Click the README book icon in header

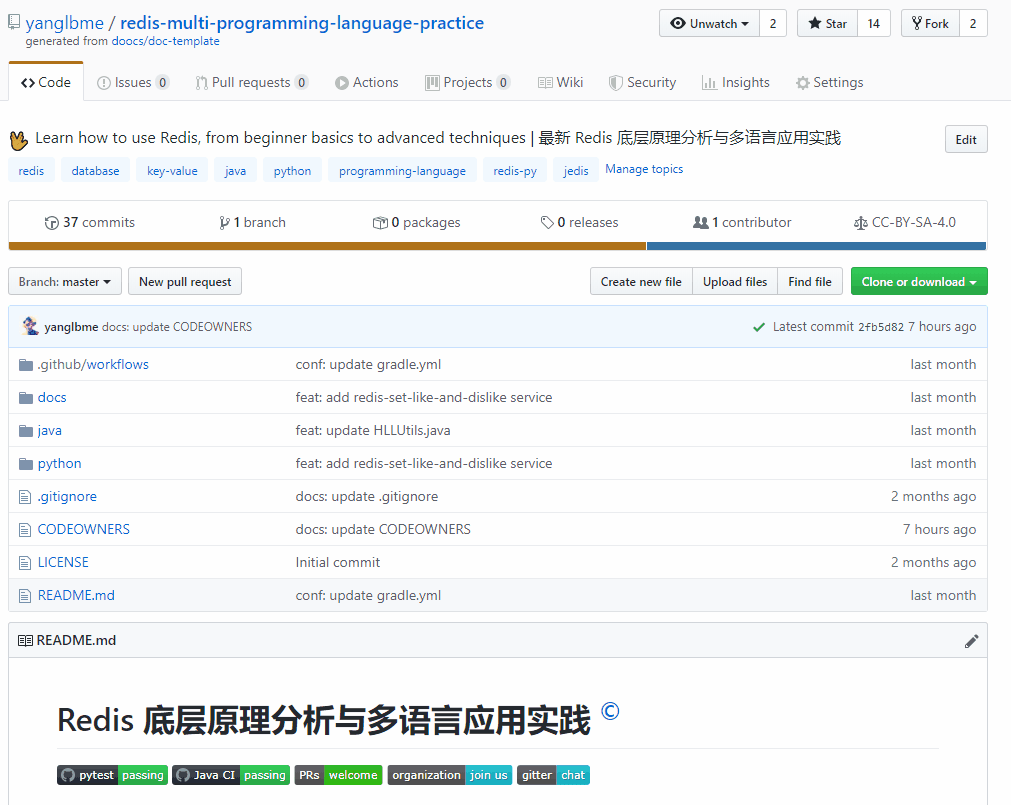tap(25, 641)
